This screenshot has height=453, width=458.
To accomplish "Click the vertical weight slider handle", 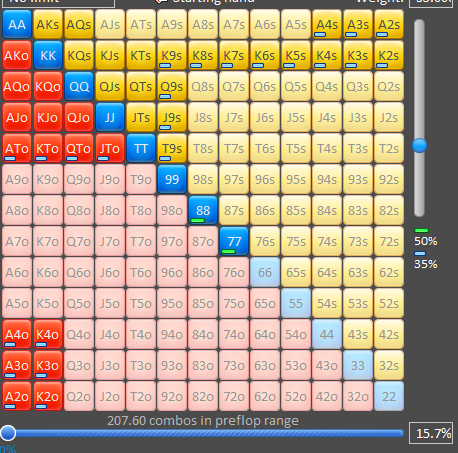I will coord(419,146).
